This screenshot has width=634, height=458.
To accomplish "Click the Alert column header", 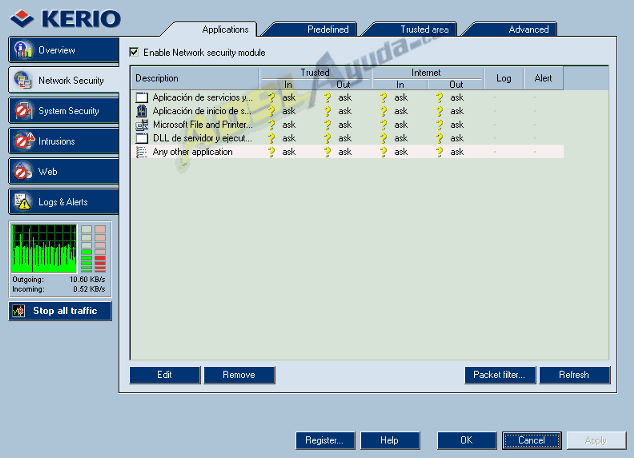I will pos(543,78).
